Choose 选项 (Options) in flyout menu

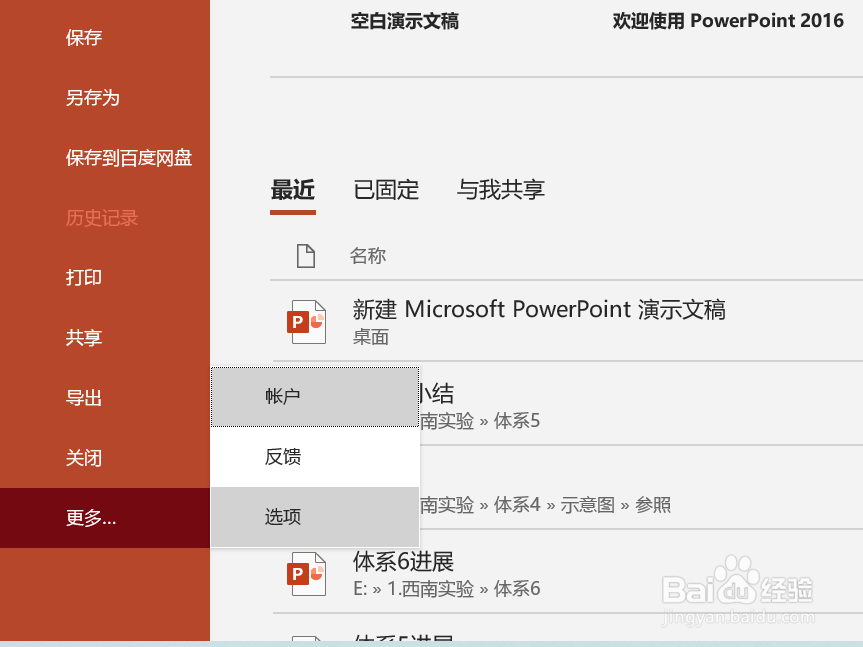coord(315,517)
